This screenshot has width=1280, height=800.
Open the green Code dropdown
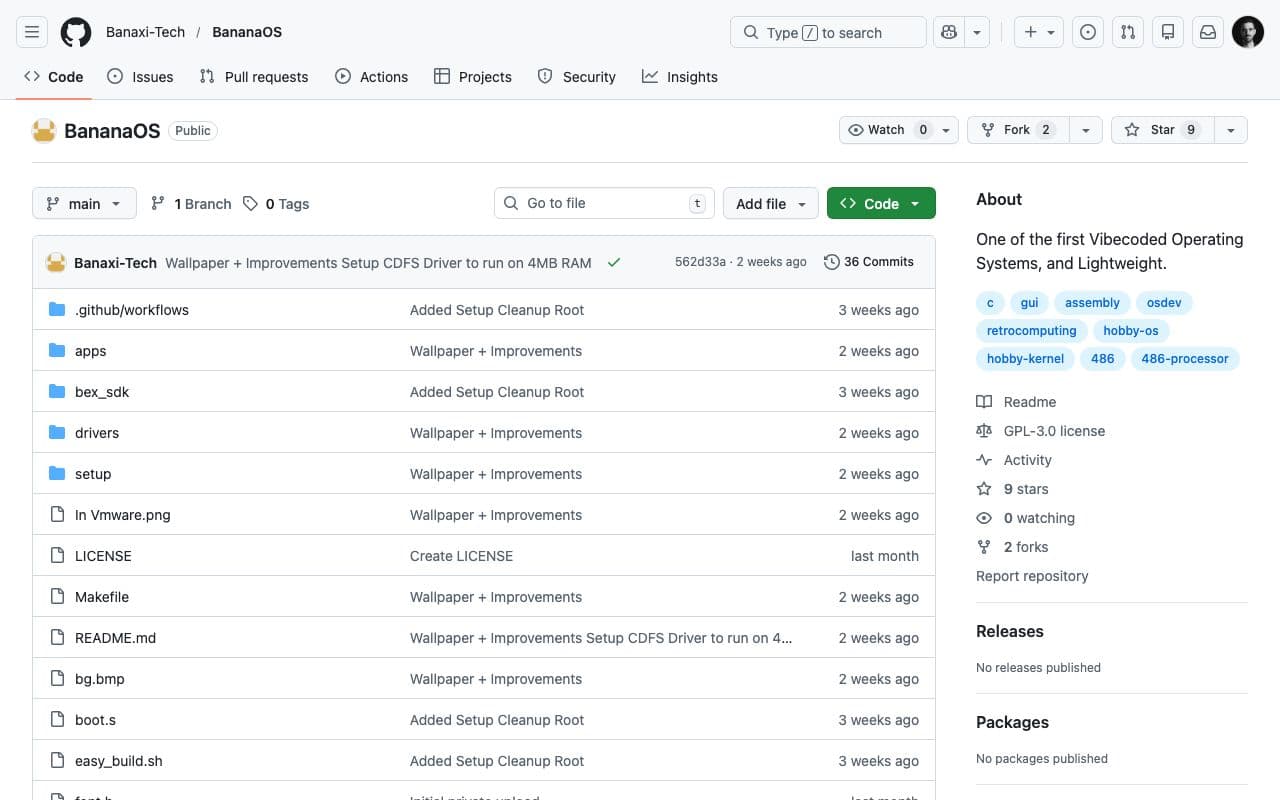point(880,203)
